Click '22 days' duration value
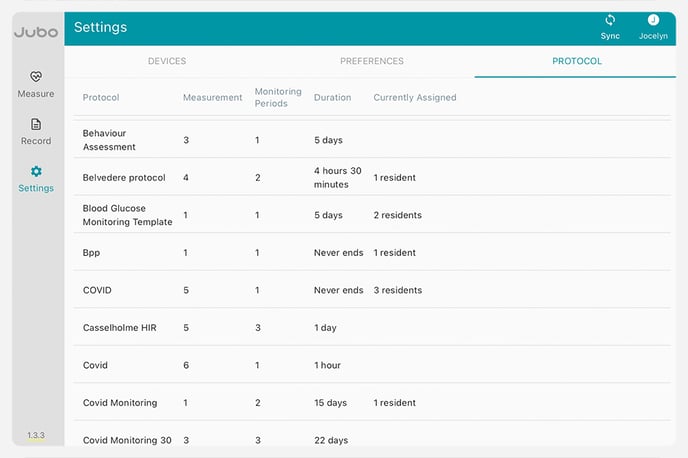688x458 pixels. tap(331, 440)
